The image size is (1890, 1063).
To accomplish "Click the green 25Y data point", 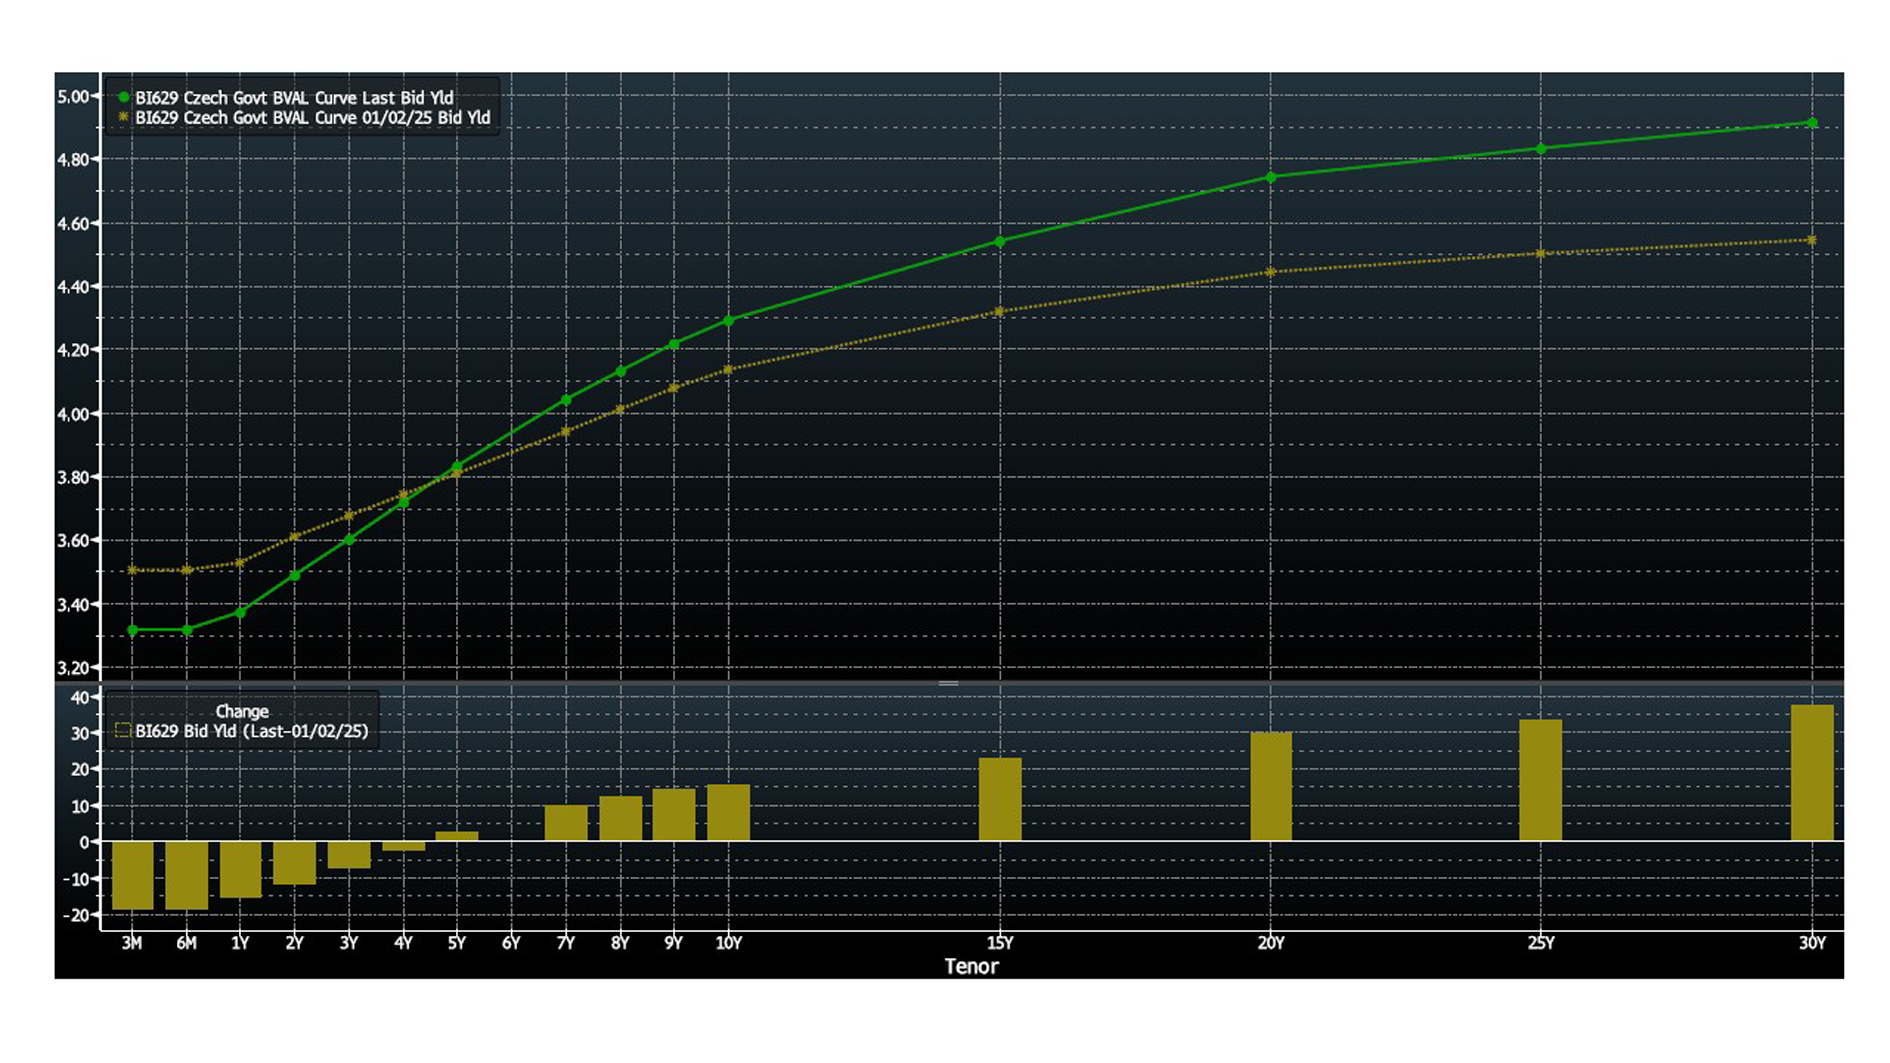I will coord(1541,148).
